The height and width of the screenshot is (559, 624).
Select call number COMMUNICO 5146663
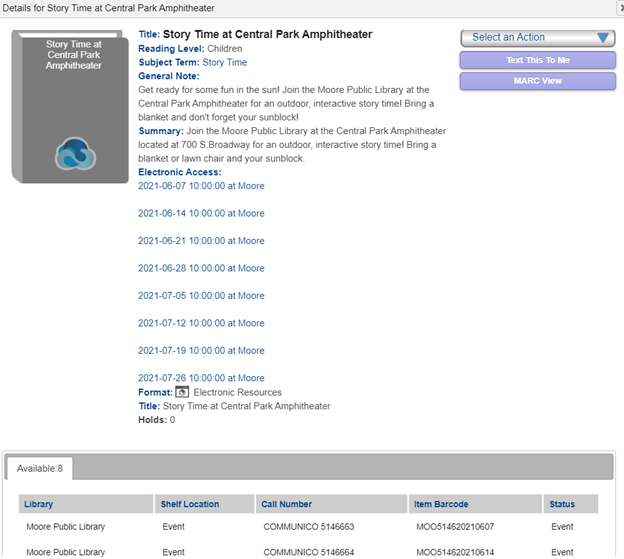coord(309,527)
